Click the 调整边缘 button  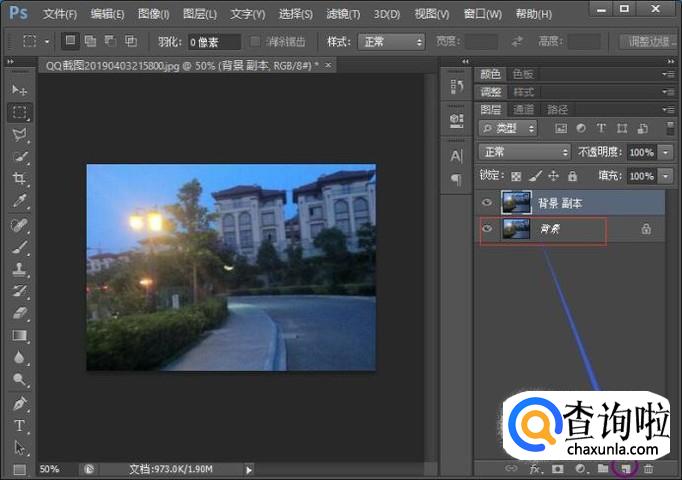tap(649, 42)
